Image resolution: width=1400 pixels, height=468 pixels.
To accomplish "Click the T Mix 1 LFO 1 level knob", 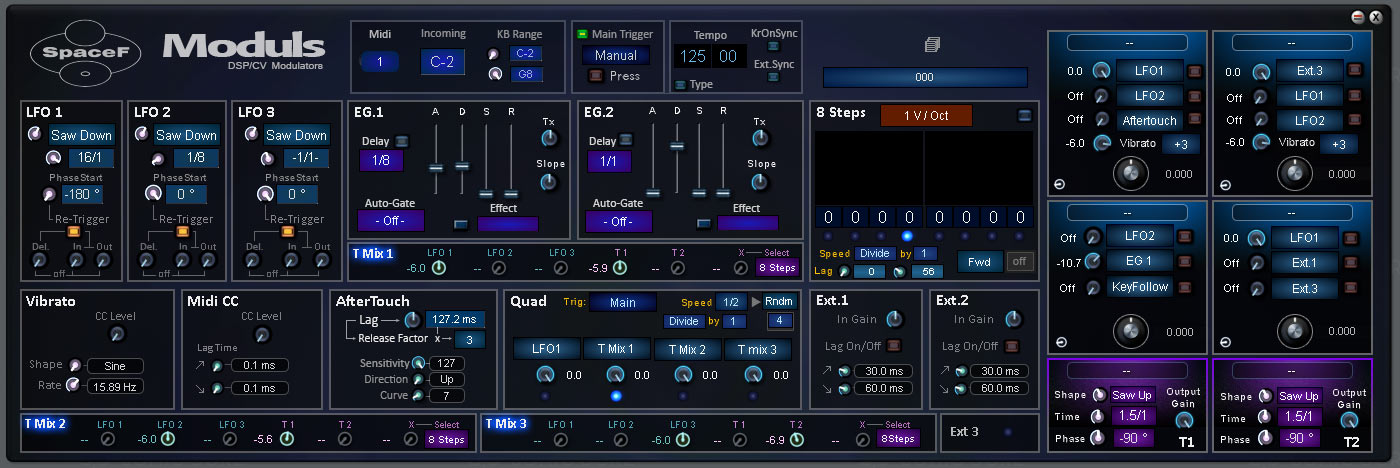I will (x=438, y=267).
